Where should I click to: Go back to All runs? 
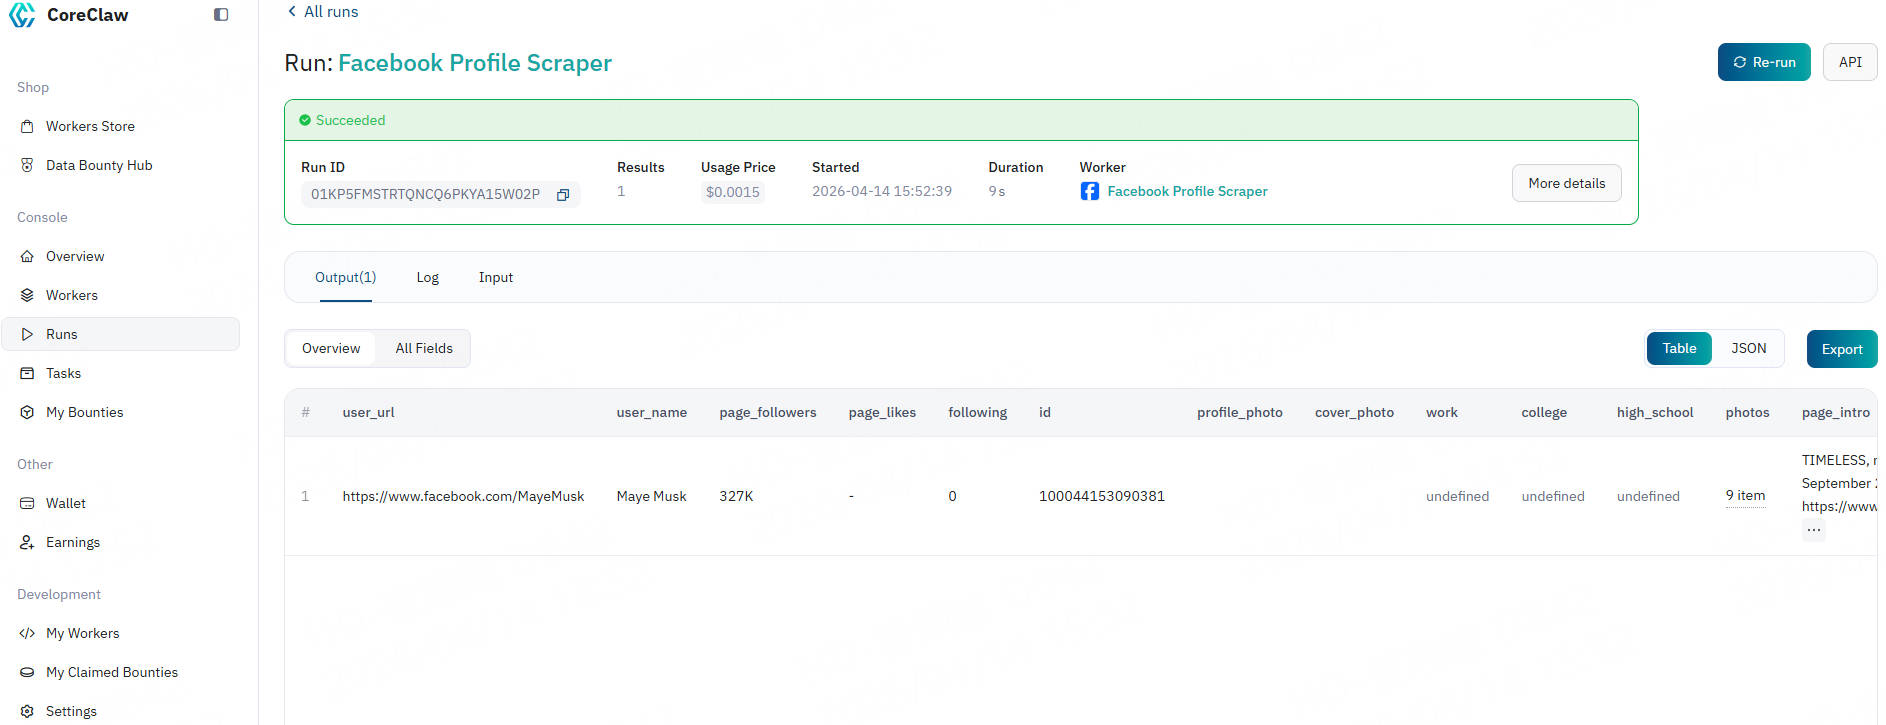(x=322, y=12)
